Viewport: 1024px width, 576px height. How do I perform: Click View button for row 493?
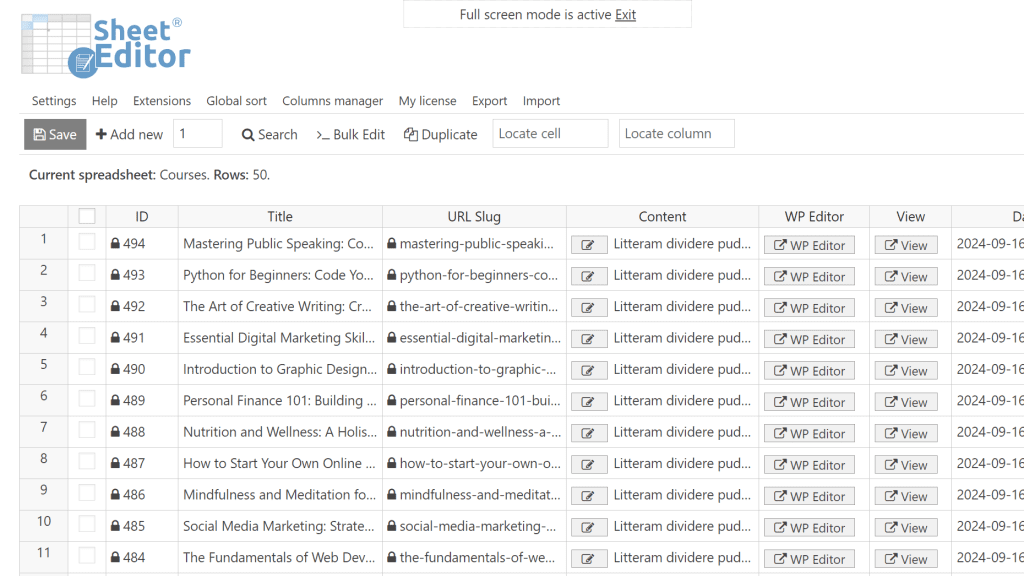(x=906, y=276)
